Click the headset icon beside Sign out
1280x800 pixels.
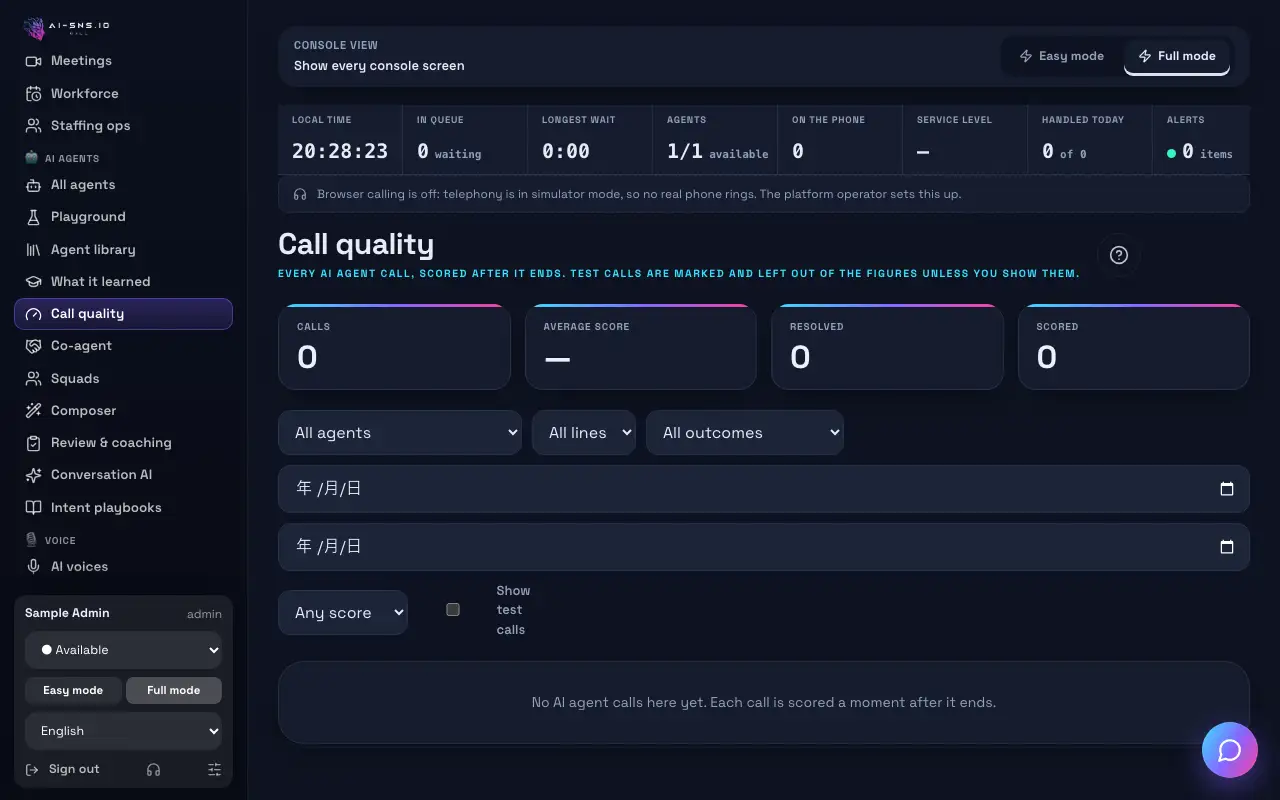153,769
